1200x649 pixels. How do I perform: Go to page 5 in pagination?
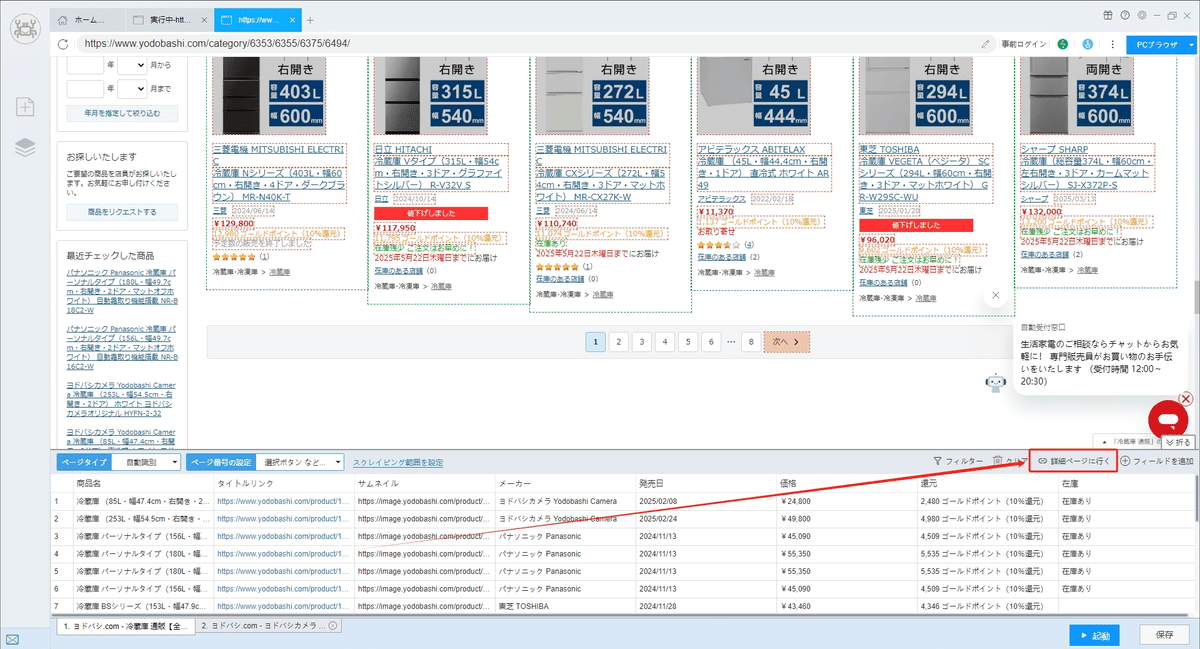688,342
